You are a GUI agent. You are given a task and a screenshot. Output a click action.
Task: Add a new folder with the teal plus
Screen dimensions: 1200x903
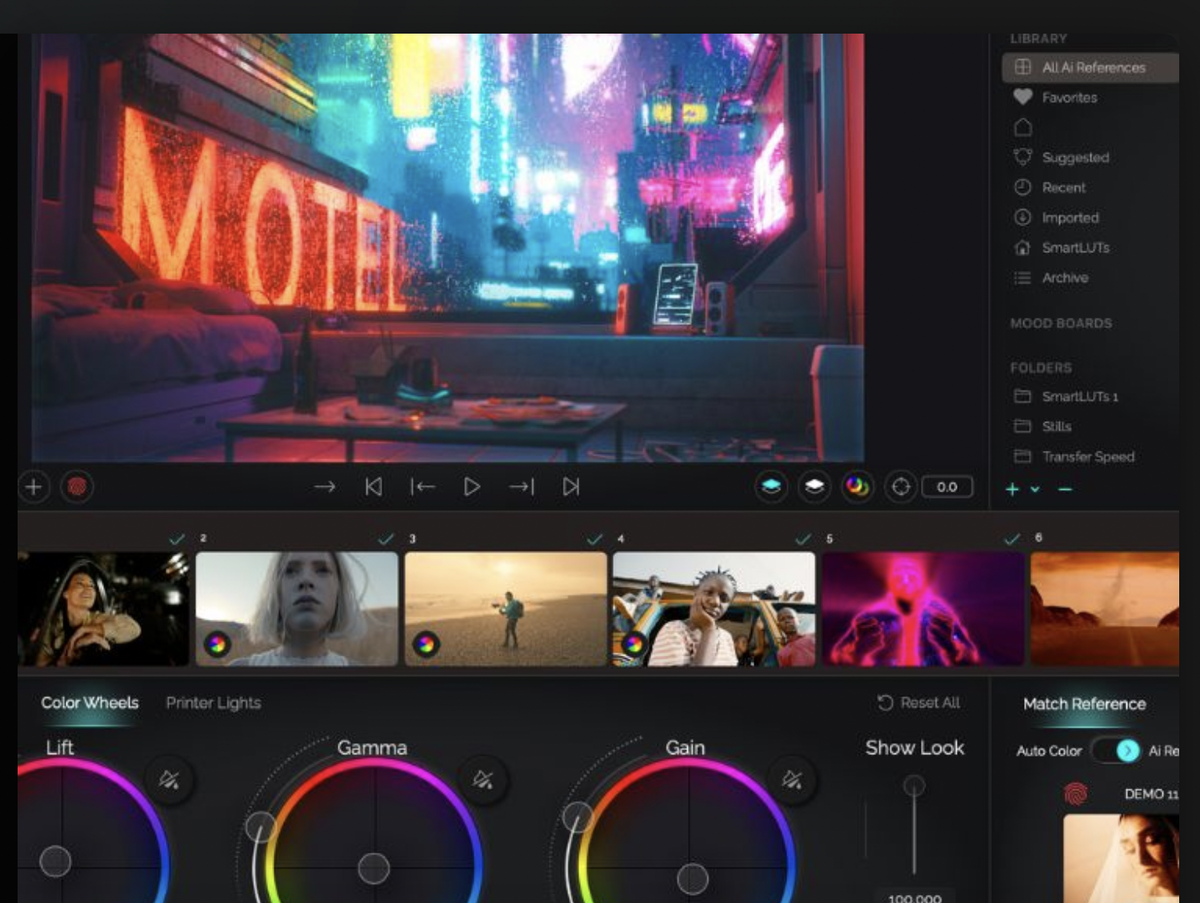pos(1012,489)
